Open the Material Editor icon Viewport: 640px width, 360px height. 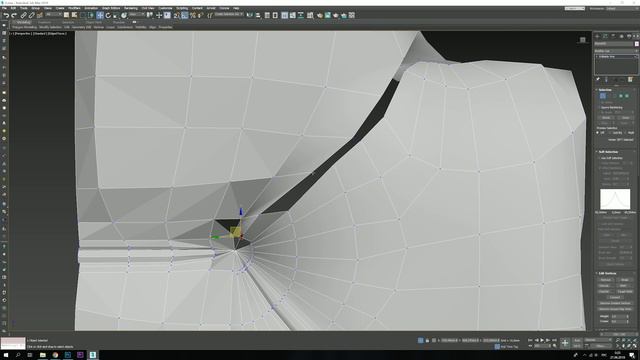[310, 15]
